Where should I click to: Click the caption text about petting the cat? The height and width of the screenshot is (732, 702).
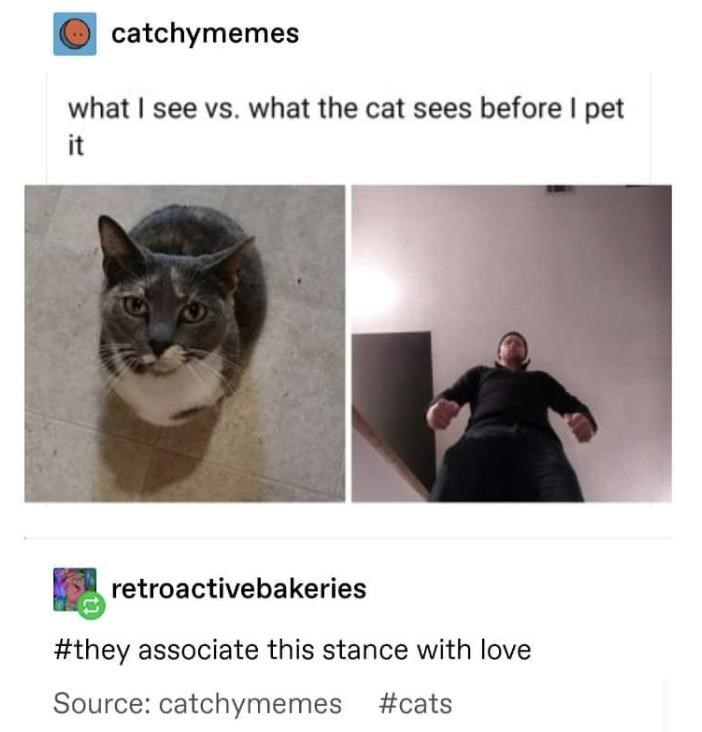click(x=346, y=126)
